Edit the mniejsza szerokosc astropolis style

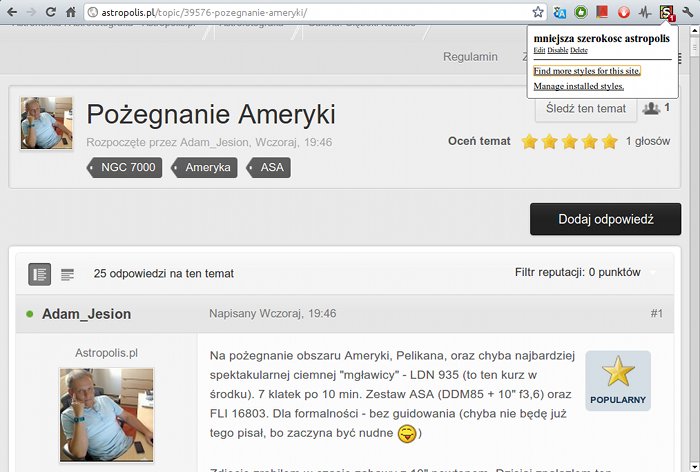click(x=539, y=50)
